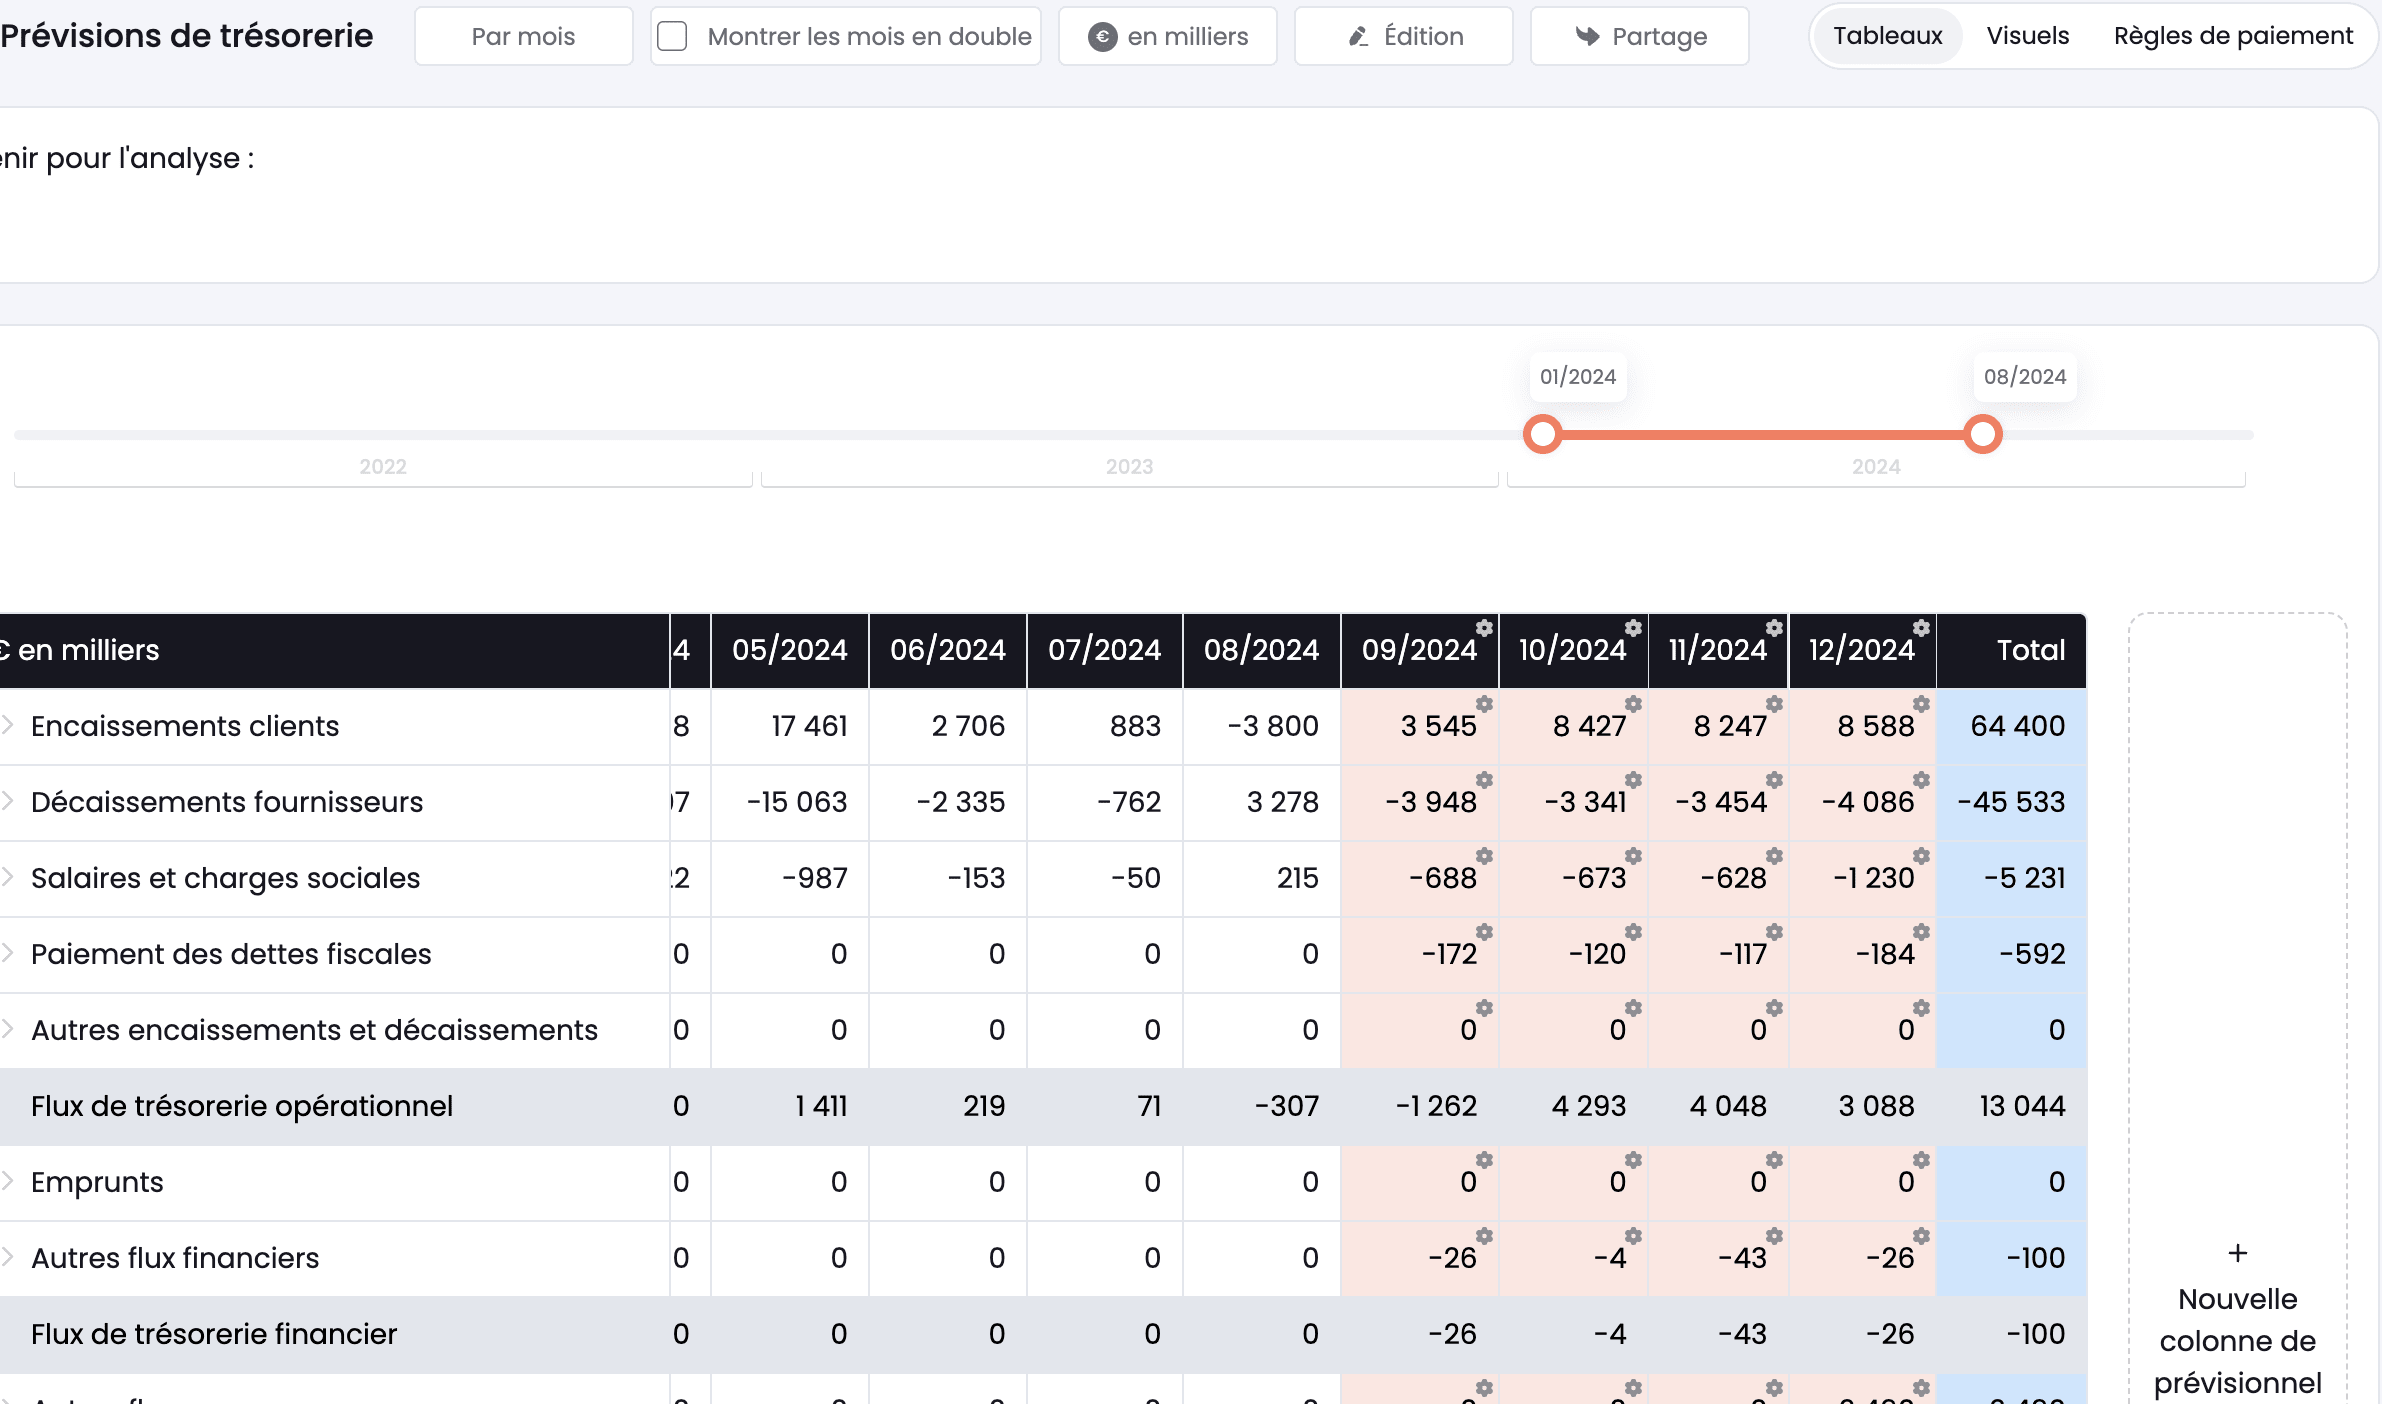Expand the Décaissements fournisseurs row
Screen dimensions: 2382x1404
click(x=8, y=801)
